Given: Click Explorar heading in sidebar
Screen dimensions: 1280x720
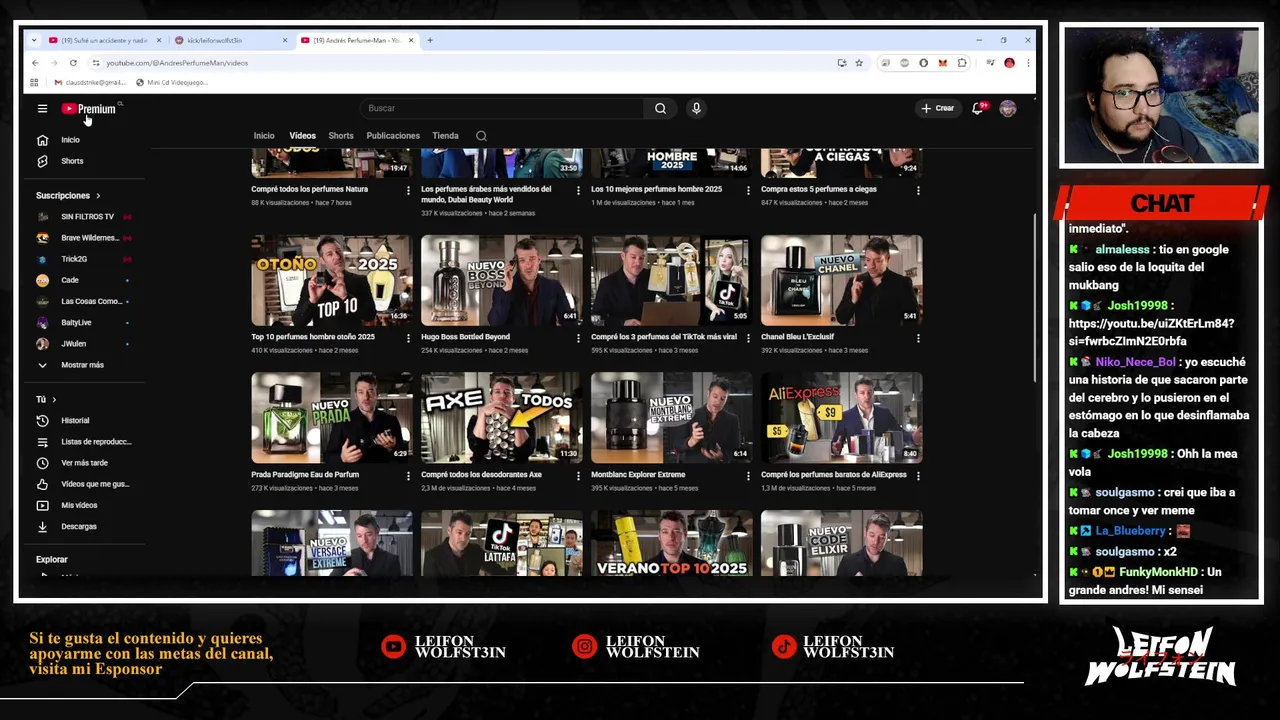Looking at the screenshot, I should 52,560.
